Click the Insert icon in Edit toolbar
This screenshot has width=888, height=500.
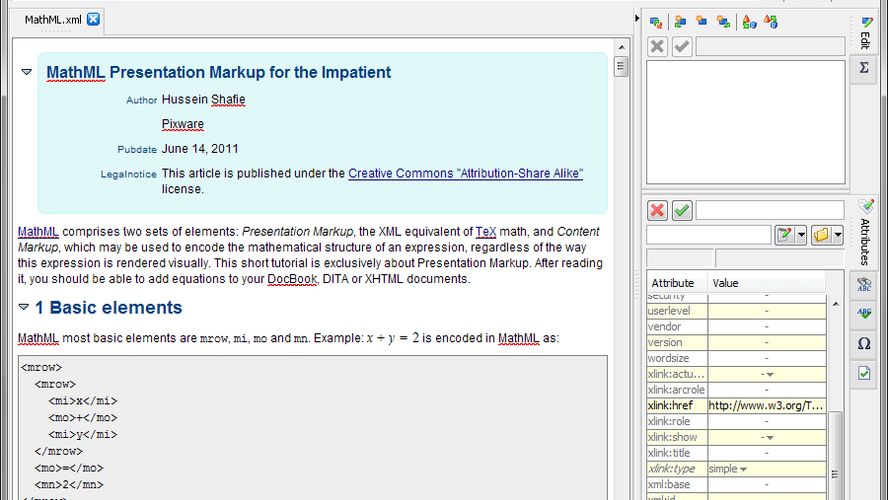click(702, 21)
